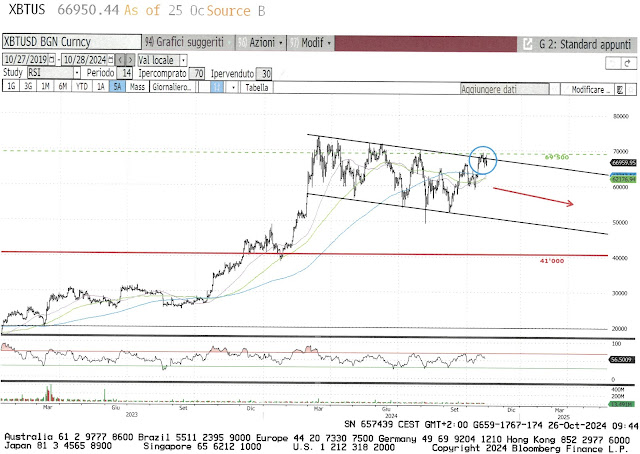Open start date calendar picker icon
The width and height of the screenshot is (640, 454).
click(52, 60)
